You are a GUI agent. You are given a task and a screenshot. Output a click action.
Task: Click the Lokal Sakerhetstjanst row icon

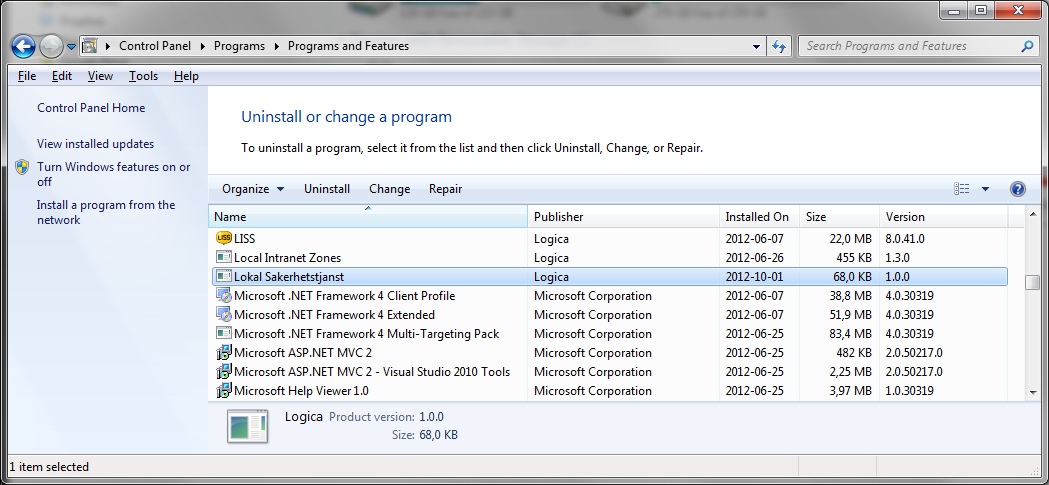click(224, 276)
